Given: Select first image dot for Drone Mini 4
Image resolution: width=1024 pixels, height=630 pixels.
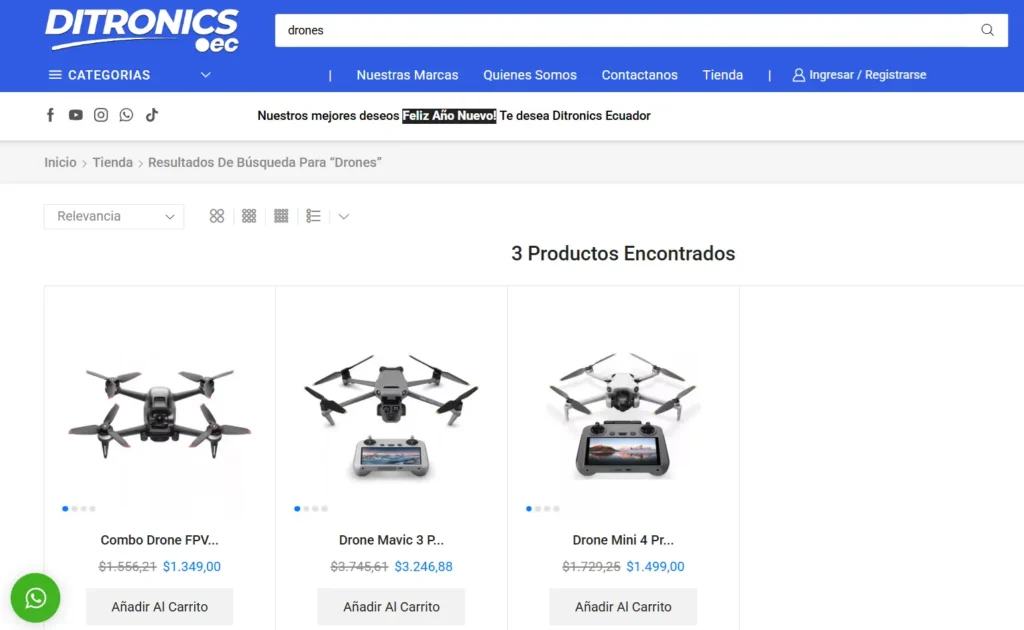Looking at the screenshot, I should pyautogui.click(x=529, y=509).
